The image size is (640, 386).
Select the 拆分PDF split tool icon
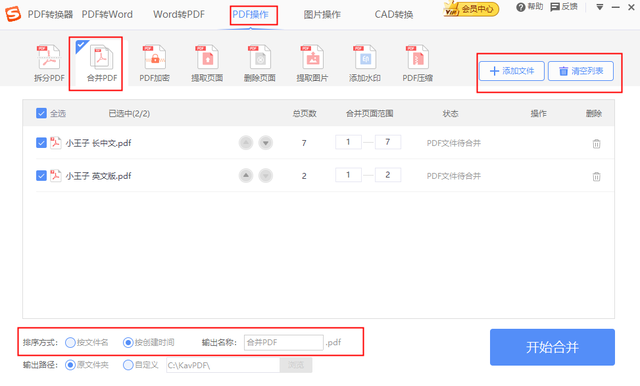pyautogui.click(x=49, y=63)
